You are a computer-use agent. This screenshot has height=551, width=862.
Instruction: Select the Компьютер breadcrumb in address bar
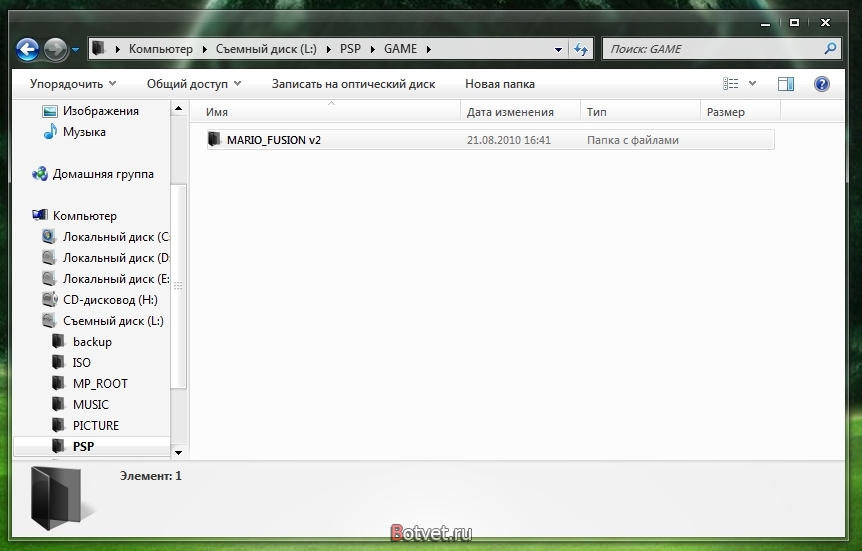coord(161,49)
